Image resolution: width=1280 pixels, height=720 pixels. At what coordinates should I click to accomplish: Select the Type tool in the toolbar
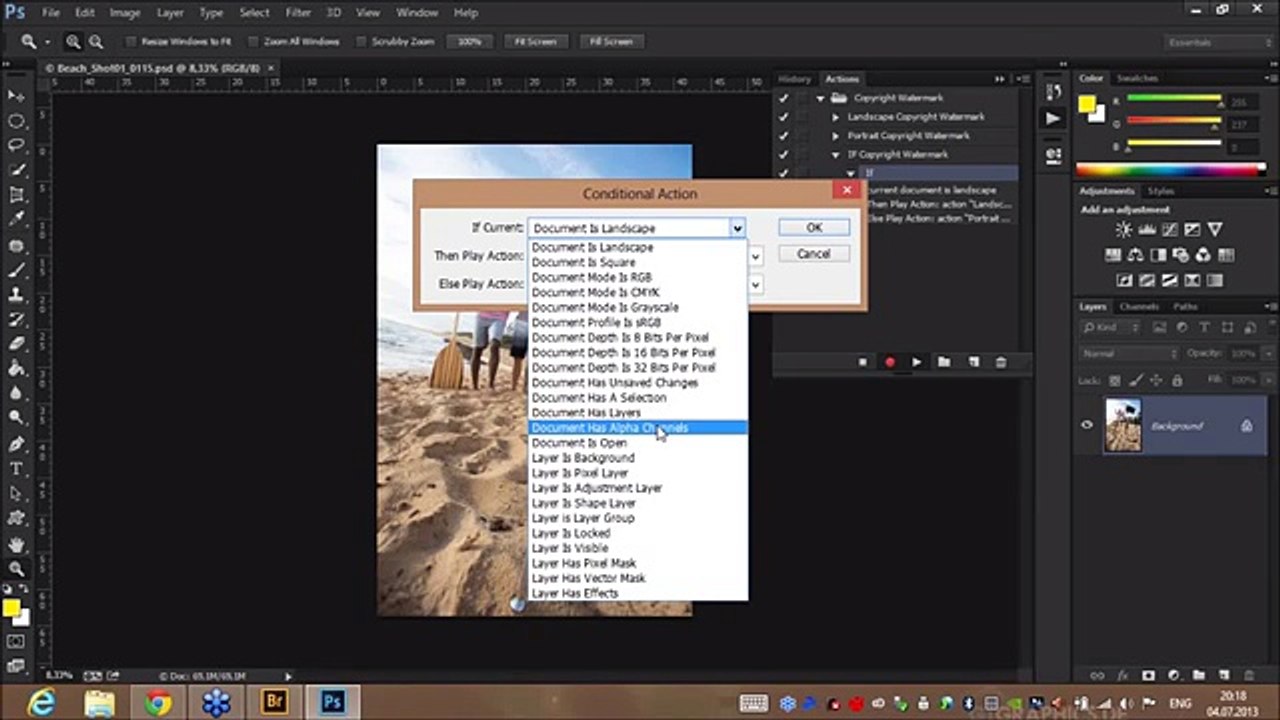point(16,469)
